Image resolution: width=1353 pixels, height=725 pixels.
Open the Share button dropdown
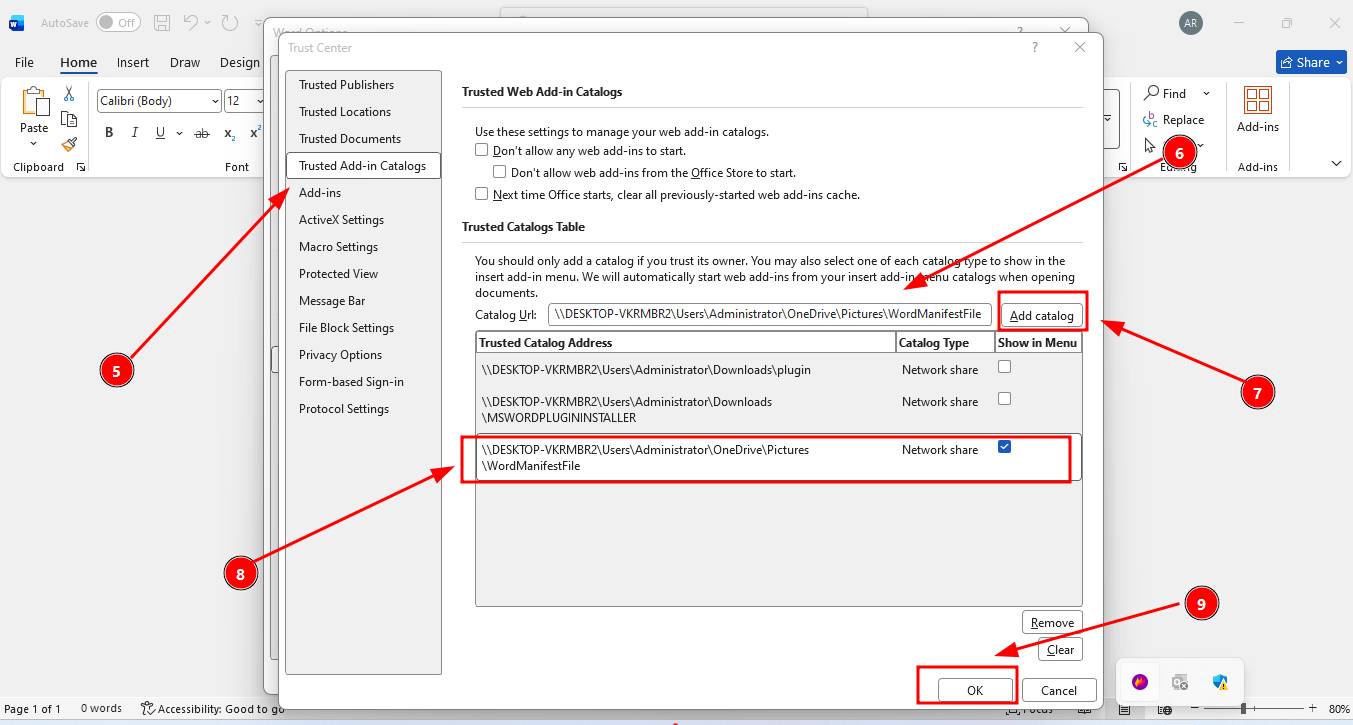1312,62
